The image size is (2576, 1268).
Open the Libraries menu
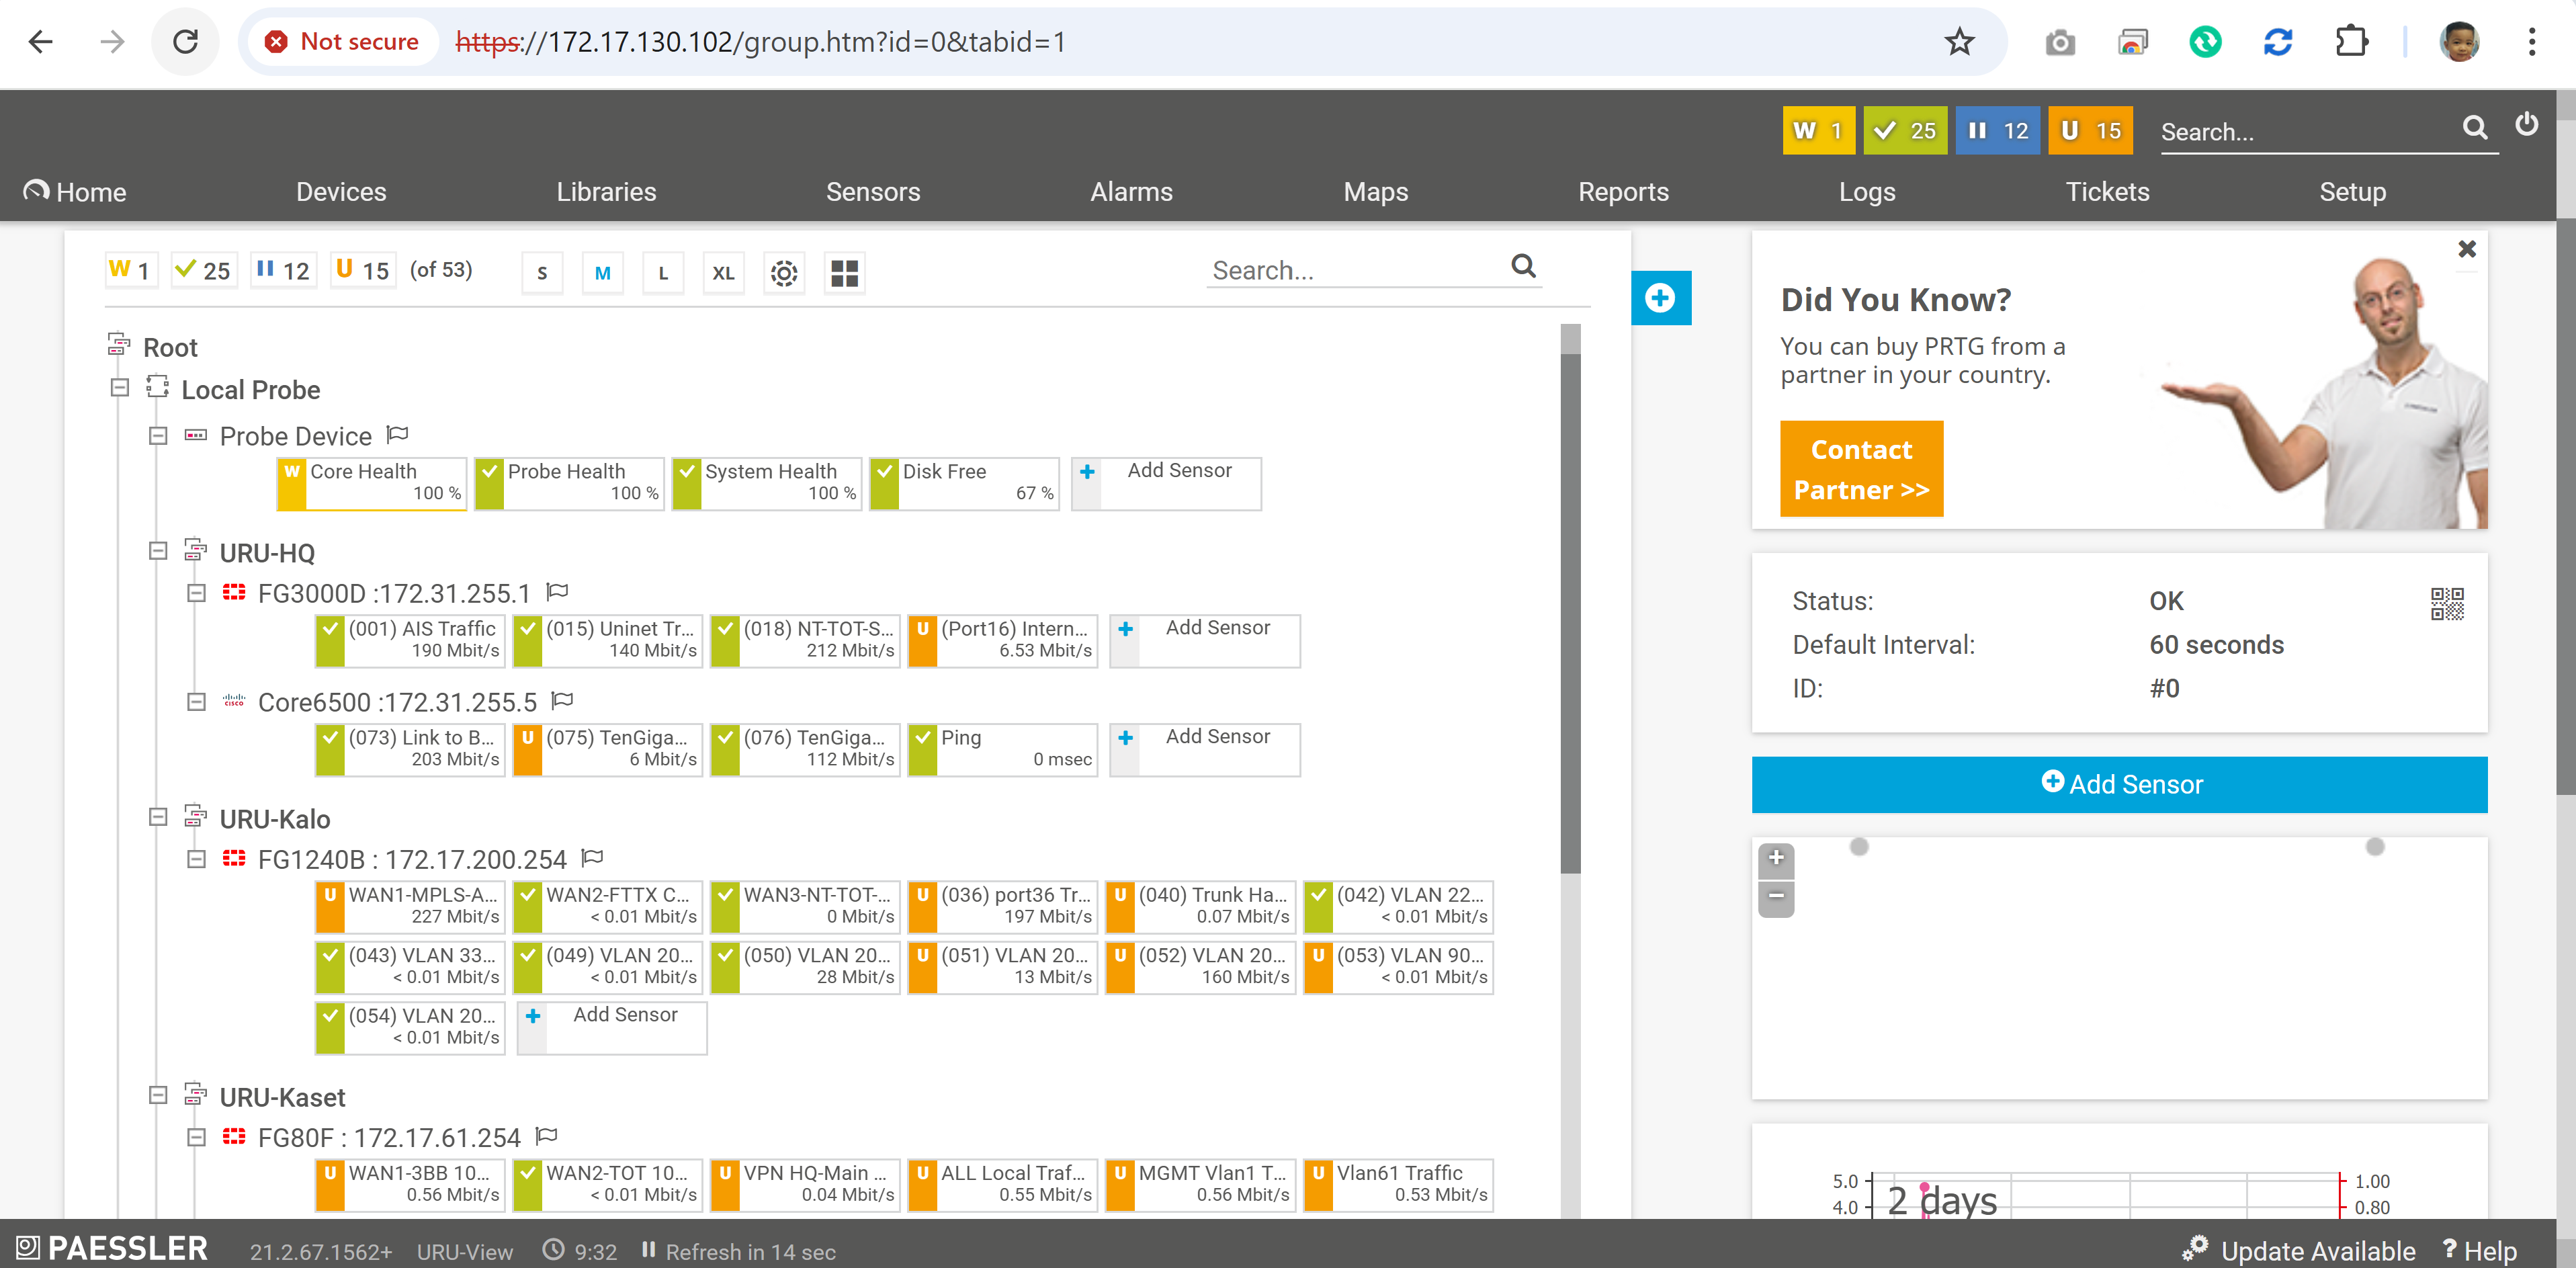click(606, 191)
